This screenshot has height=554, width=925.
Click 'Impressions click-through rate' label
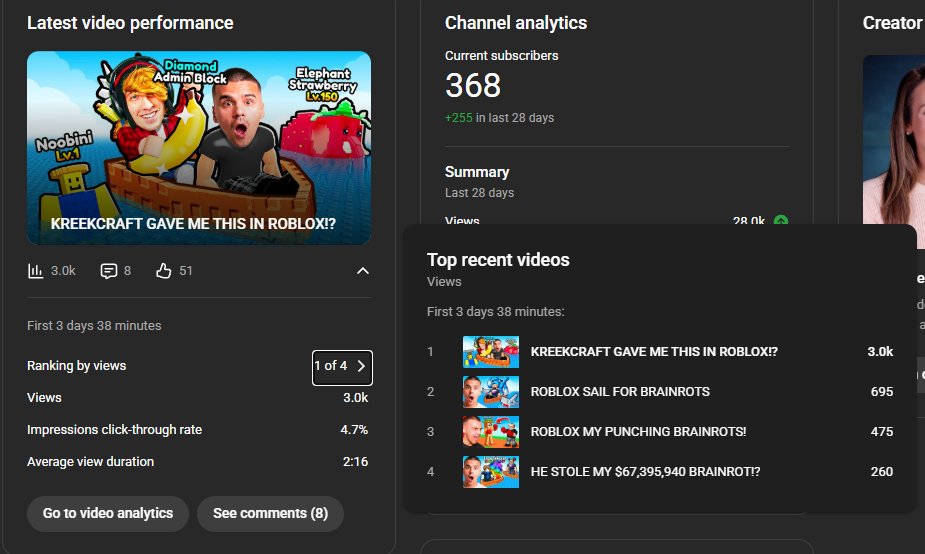(114, 430)
